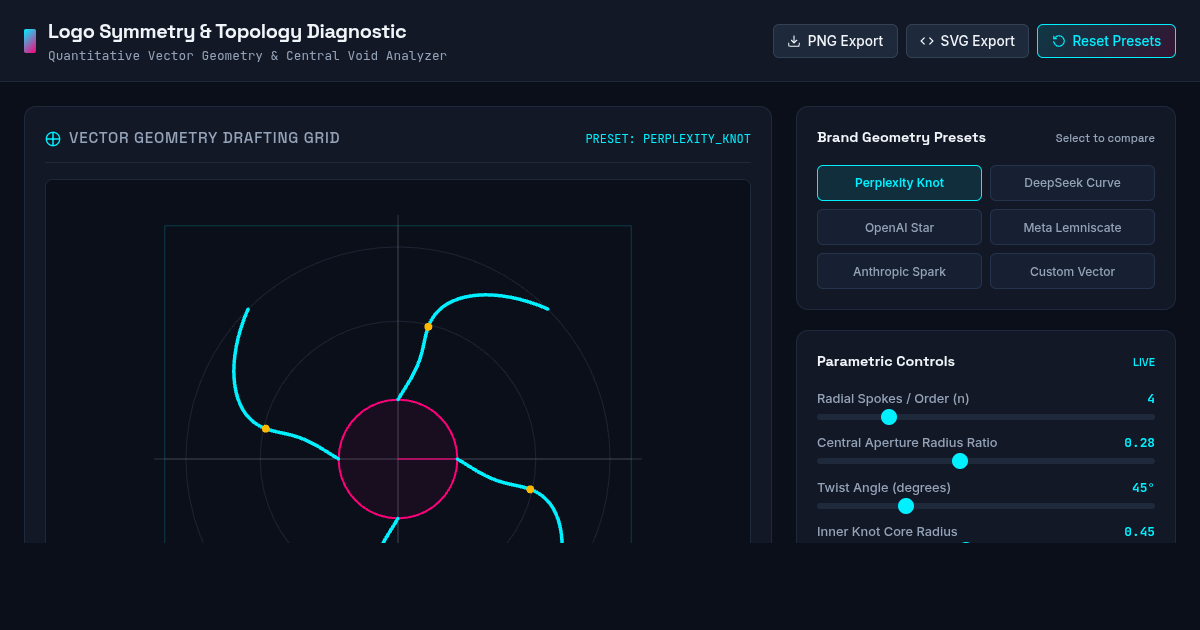Image resolution: width=1200 pixels, height=630 pixels.
Task: Click the twist angle value 45°
Action: [x=1143, y=487]
